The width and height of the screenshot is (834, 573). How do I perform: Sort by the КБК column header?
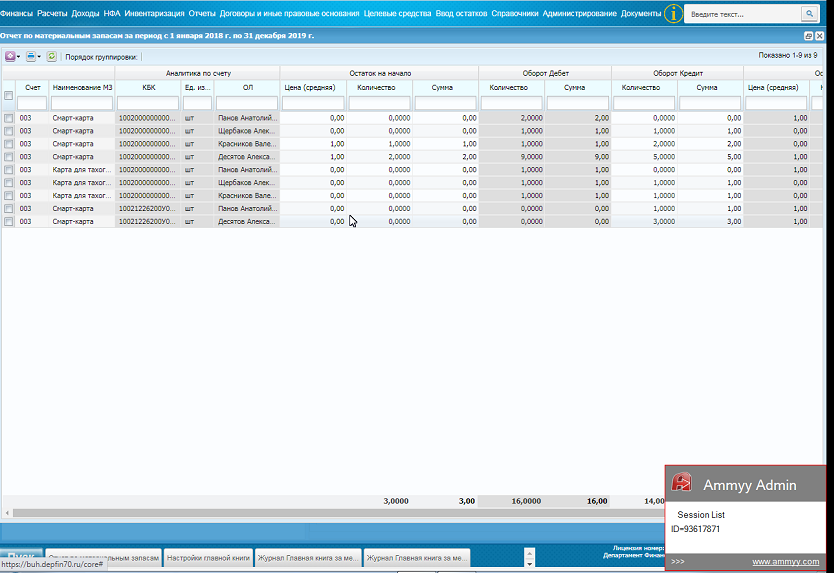pos(148,88)
